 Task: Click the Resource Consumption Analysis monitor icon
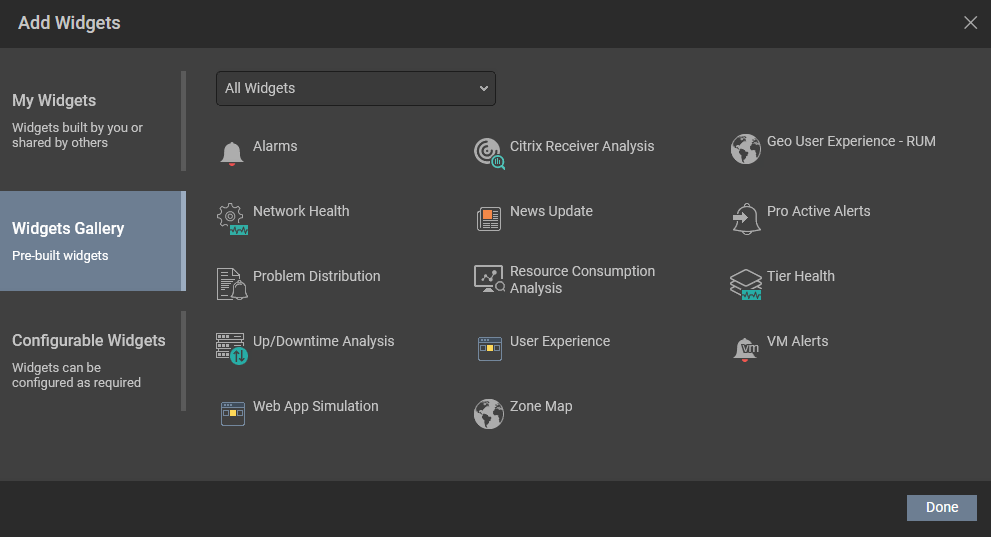(489, 279)
